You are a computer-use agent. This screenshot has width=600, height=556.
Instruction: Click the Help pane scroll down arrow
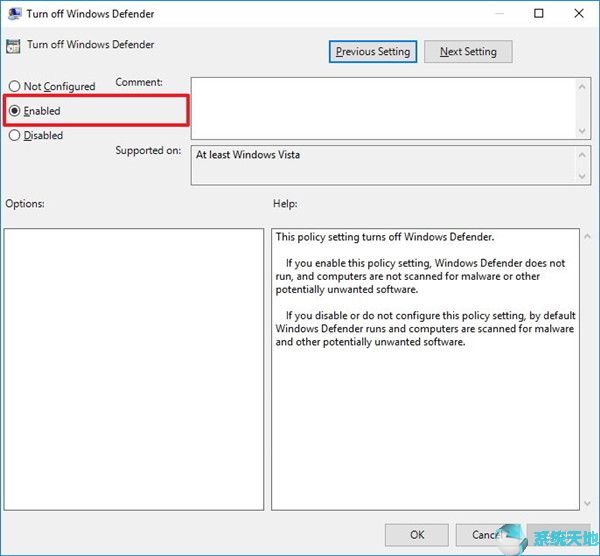click(x=587, y=504)
